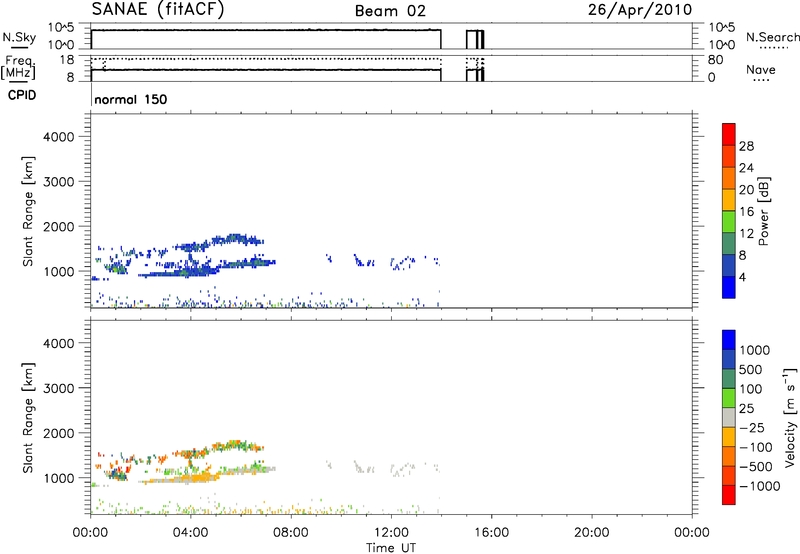This screenshot has height=554, width=800.
Task: Click the "10^5" label right of the N.Sky panel
Action: [722, 27]
